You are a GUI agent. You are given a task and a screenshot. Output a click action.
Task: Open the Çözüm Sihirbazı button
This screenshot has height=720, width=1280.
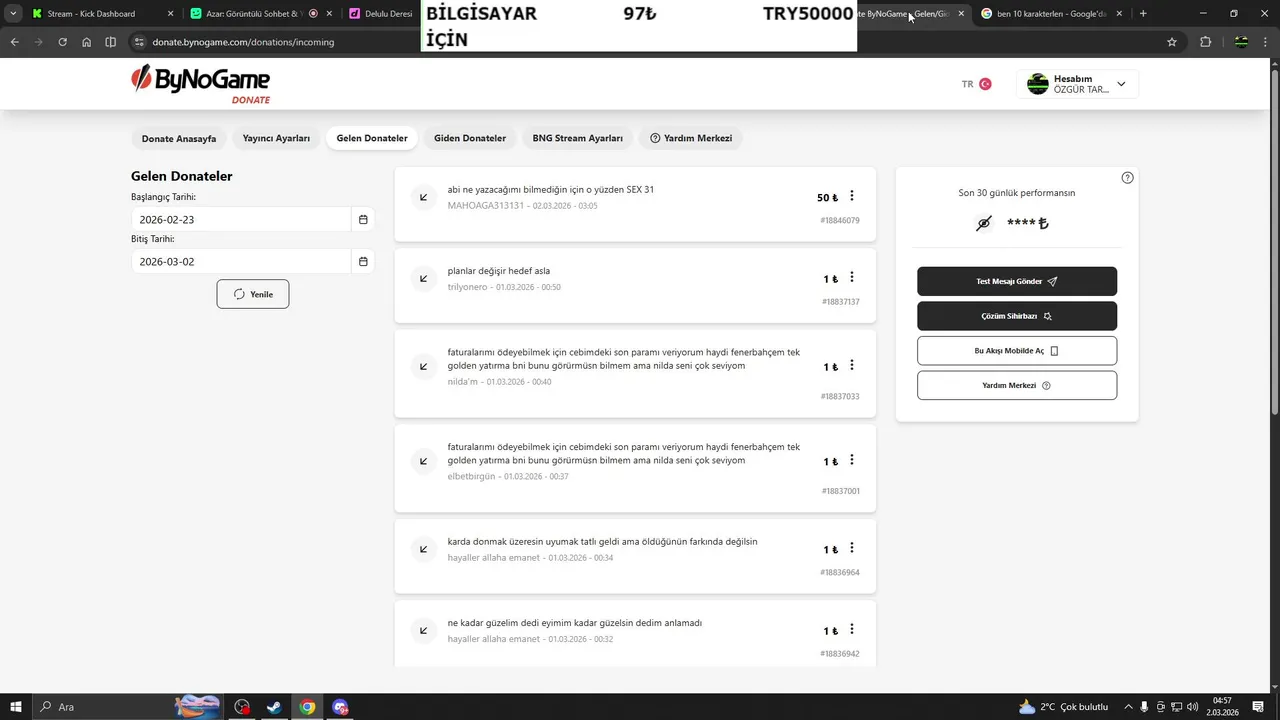tap(1017, 316)
